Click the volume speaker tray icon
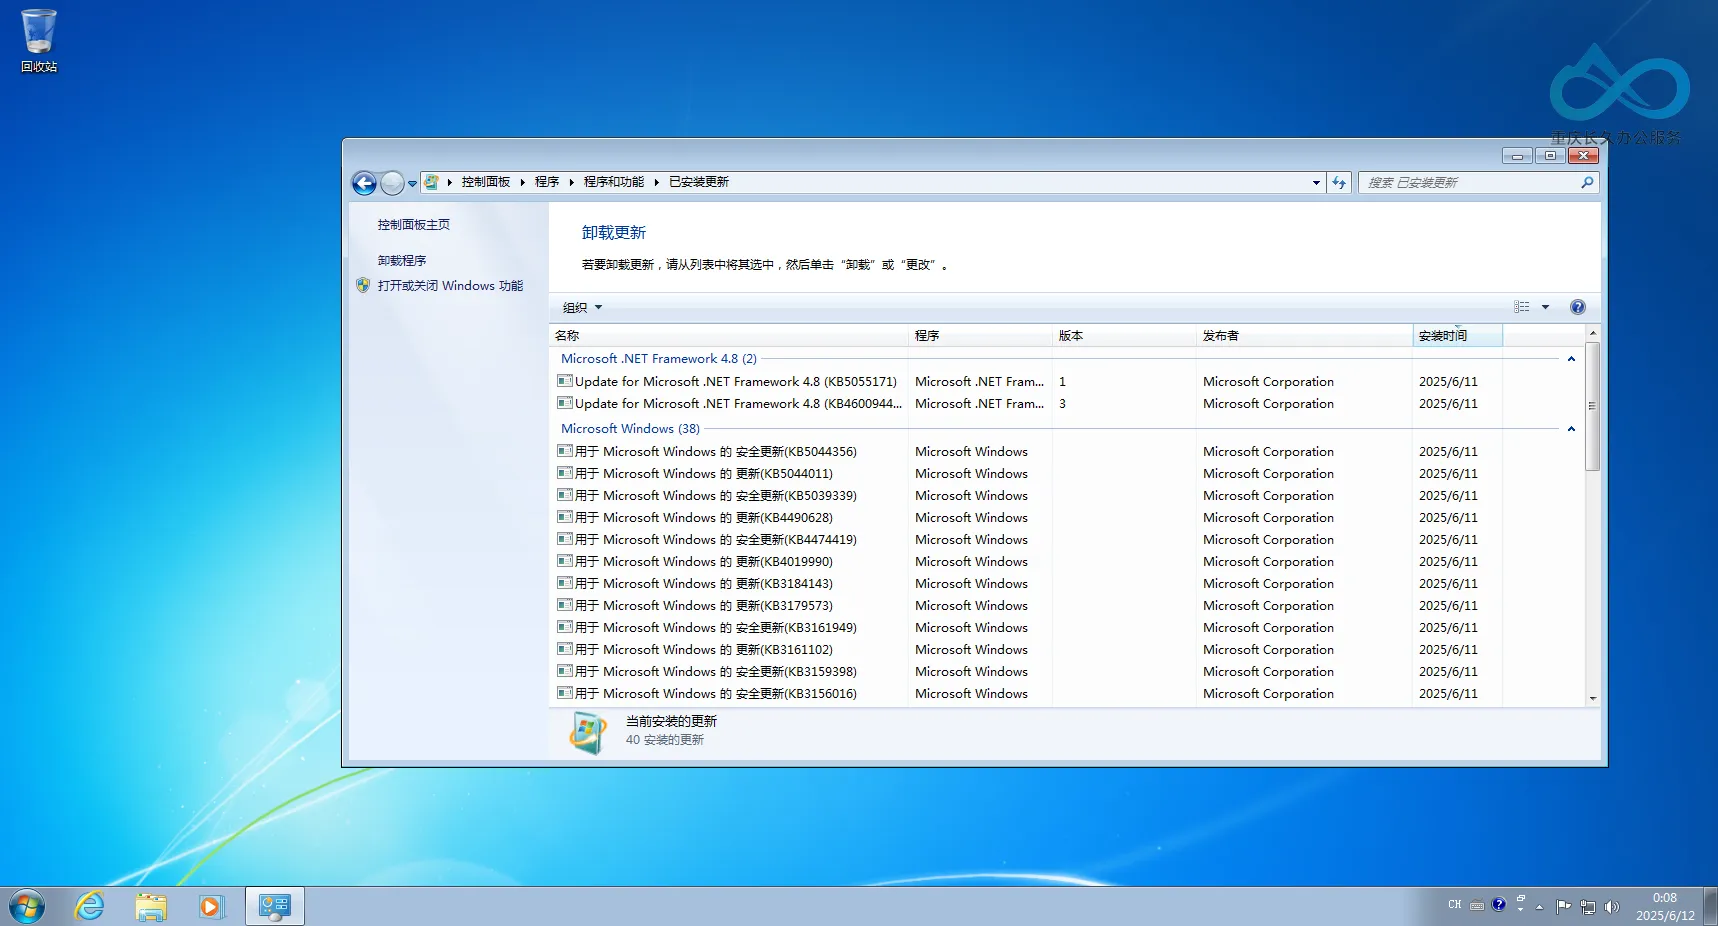The height and width of the screenshot is (926, 1718). coord(1611,907)
